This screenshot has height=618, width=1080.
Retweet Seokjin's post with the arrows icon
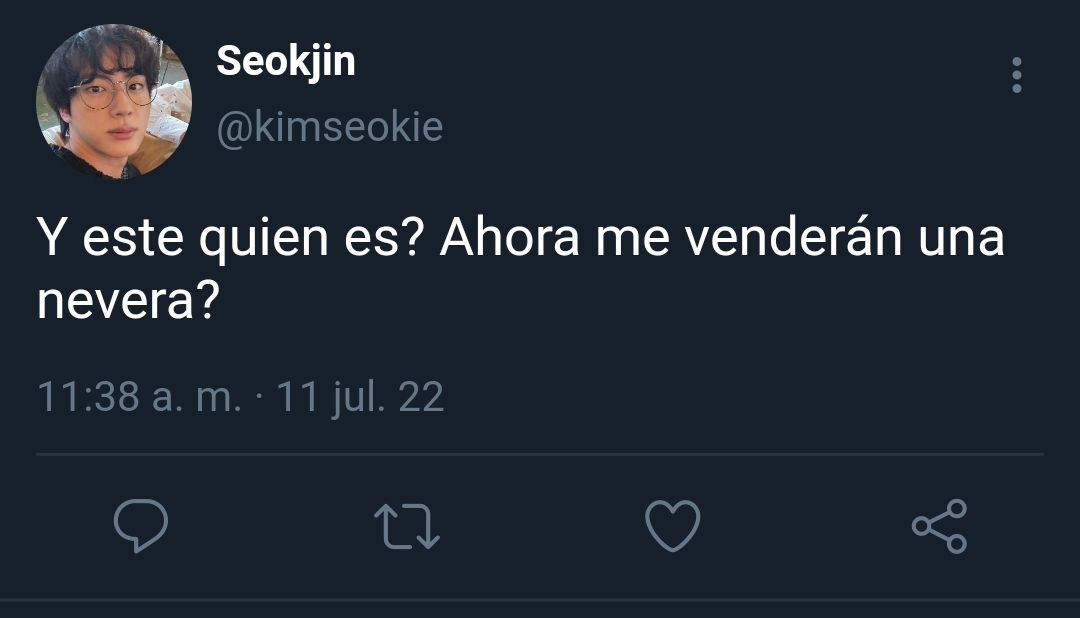406,526
